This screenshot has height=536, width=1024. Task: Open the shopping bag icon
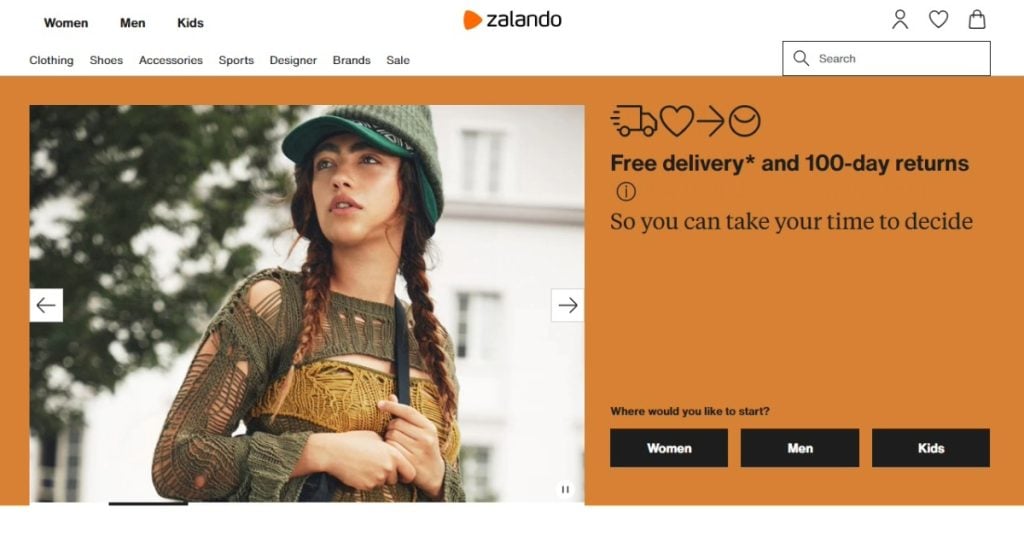(x=977, y=20)
